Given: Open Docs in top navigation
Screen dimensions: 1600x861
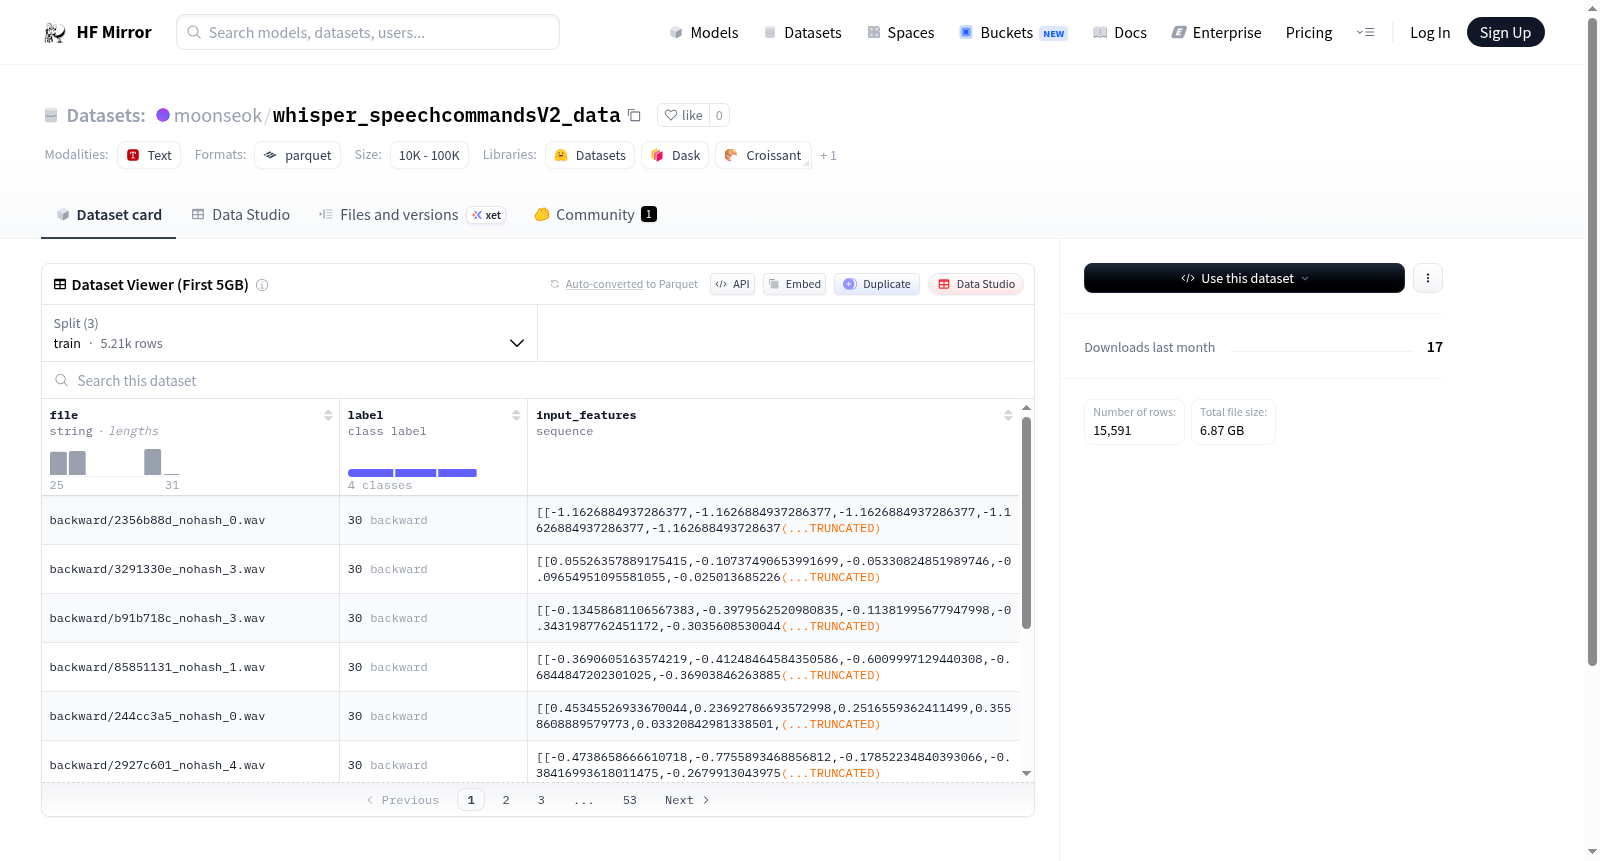Looking at the screenshot, I should (x=1120, y=33).
